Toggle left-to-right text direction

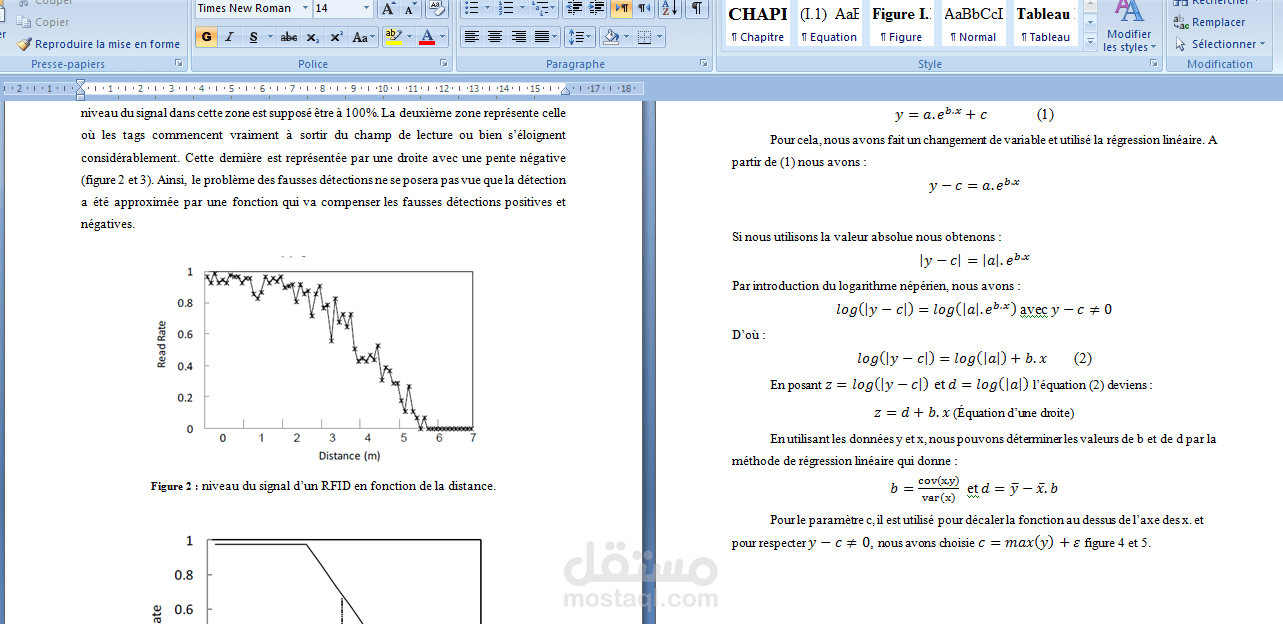point(621,8)
